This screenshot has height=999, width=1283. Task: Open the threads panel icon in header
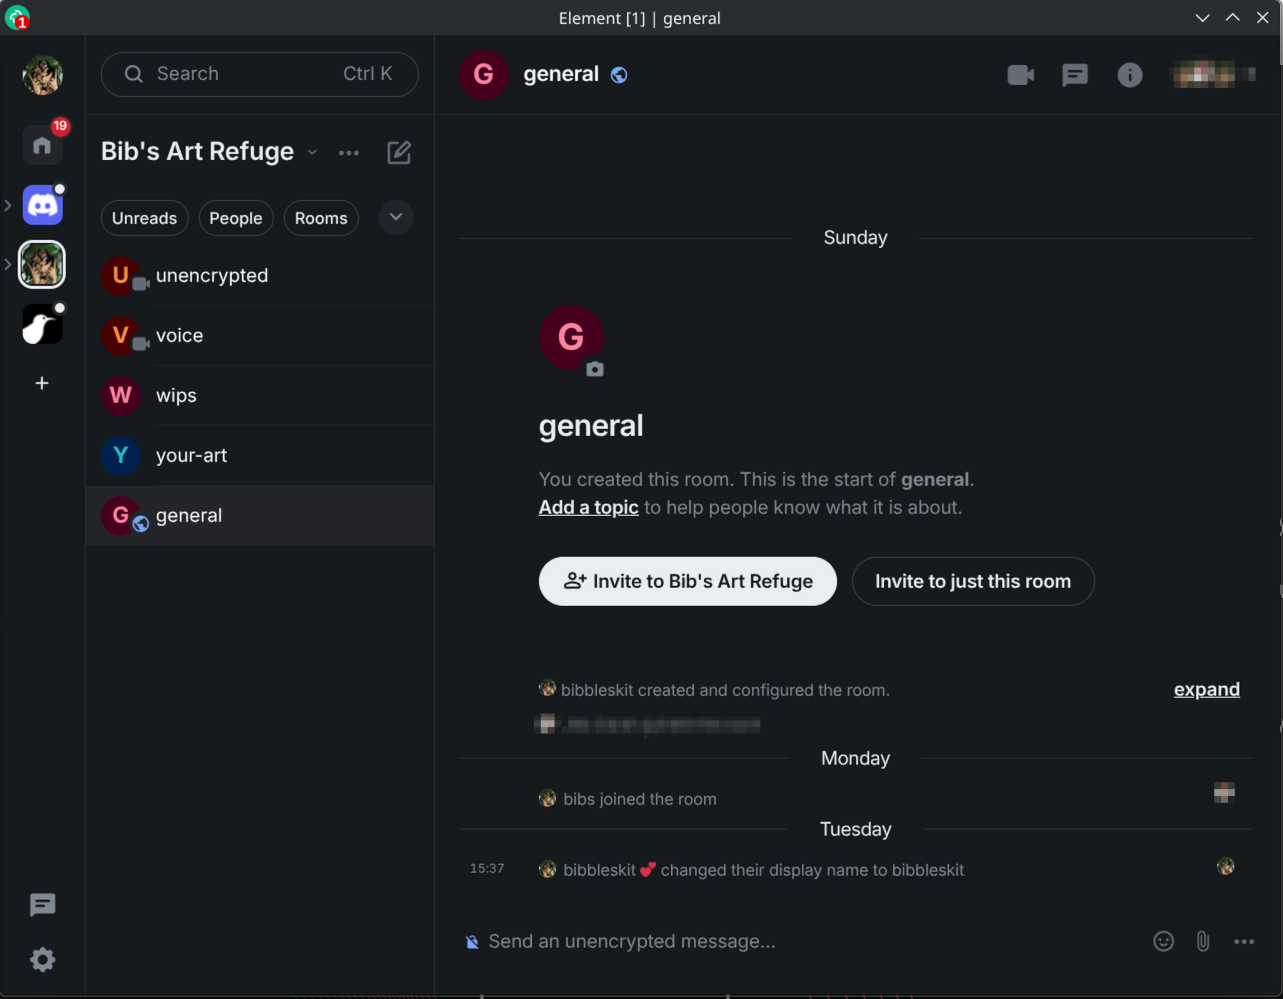[x=1075, y=75]
